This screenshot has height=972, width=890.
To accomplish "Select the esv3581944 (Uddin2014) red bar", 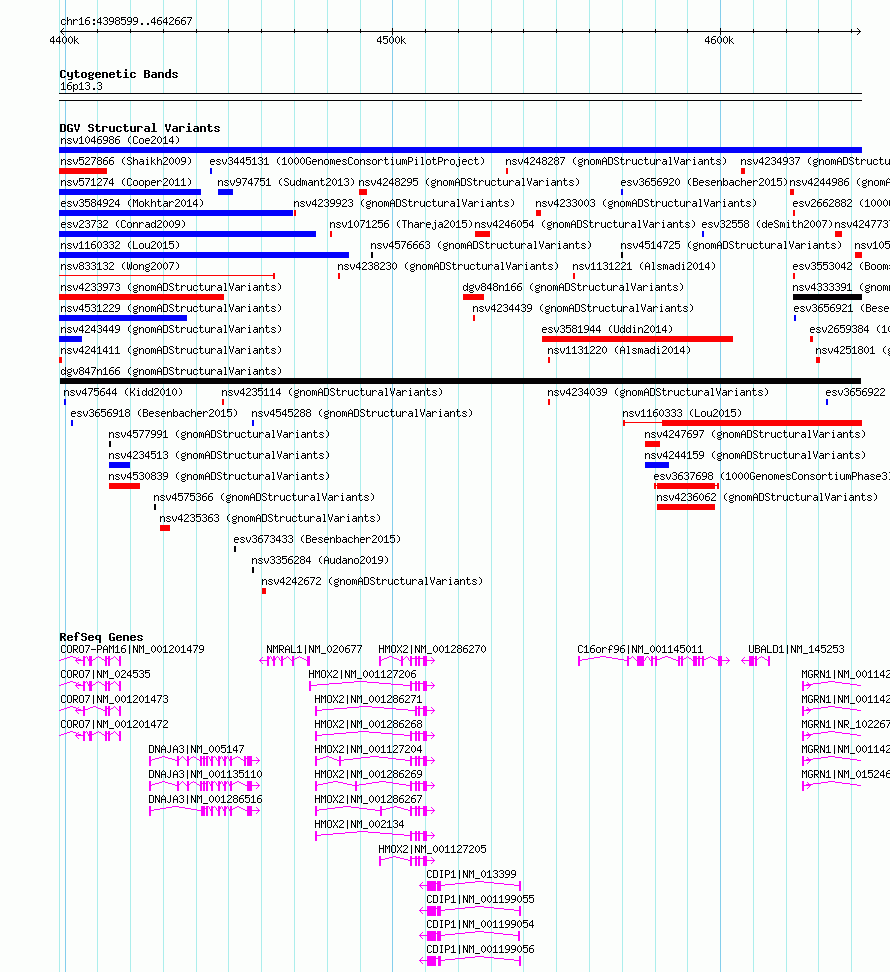I will point(637,339).
